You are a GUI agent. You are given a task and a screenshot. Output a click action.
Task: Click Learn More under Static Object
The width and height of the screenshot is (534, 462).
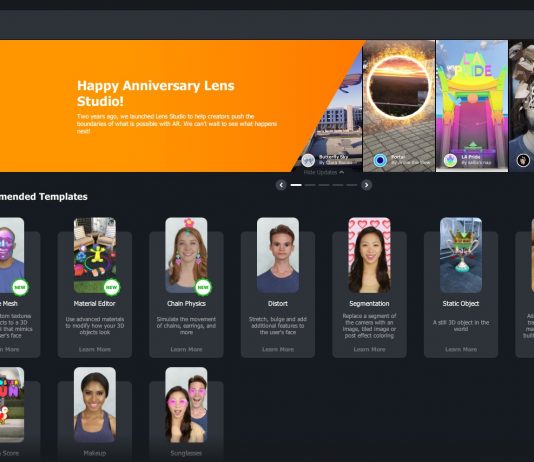(461, 349)
